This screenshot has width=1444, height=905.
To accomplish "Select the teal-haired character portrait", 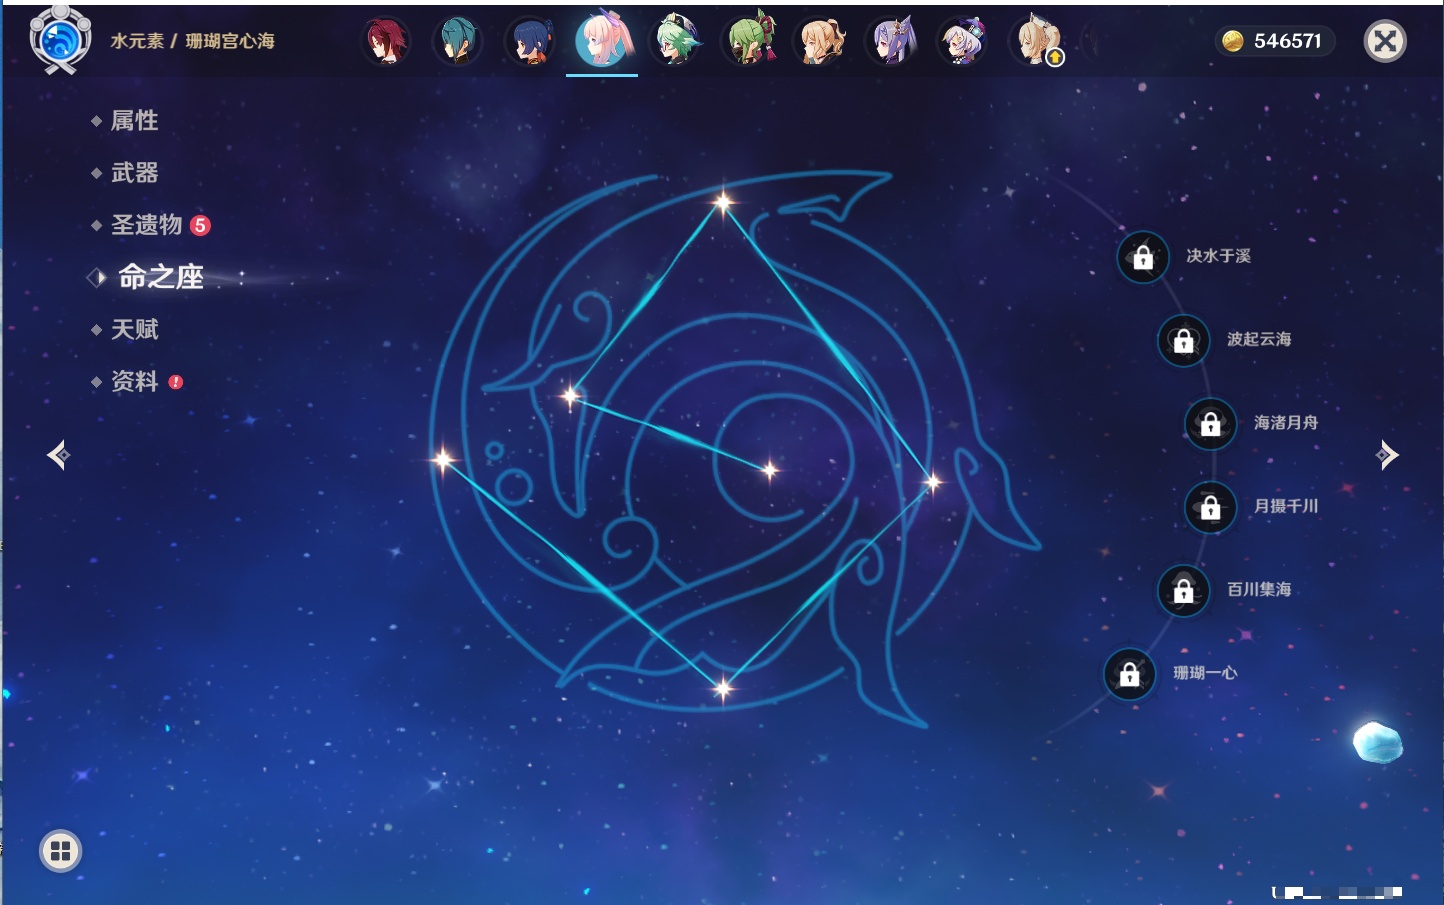I will click(x=458, y=41).
